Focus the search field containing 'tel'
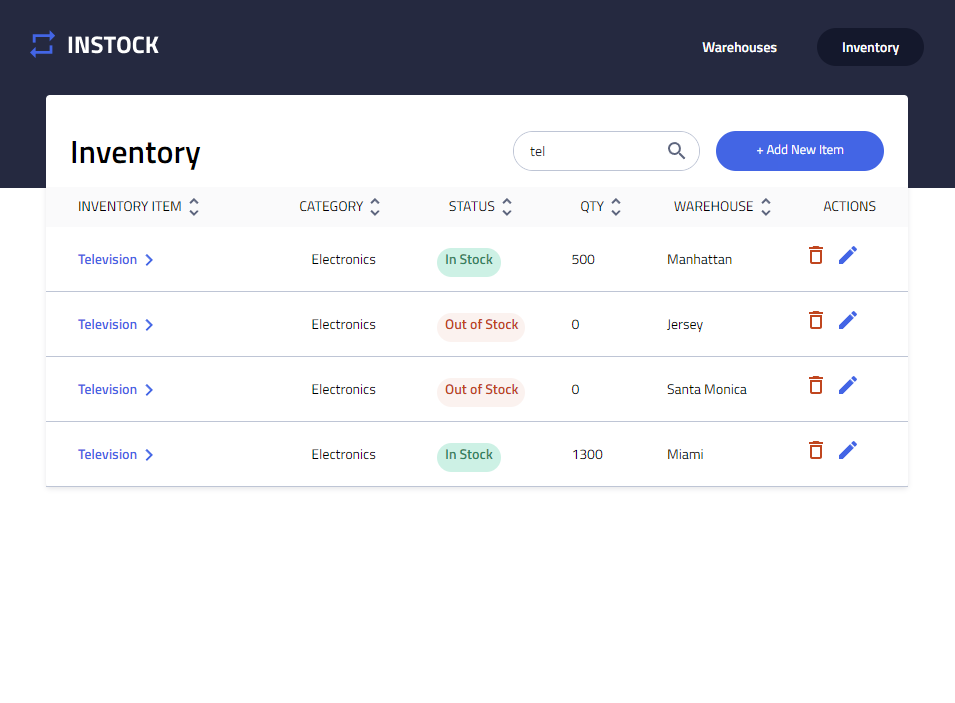 (590, 151)
